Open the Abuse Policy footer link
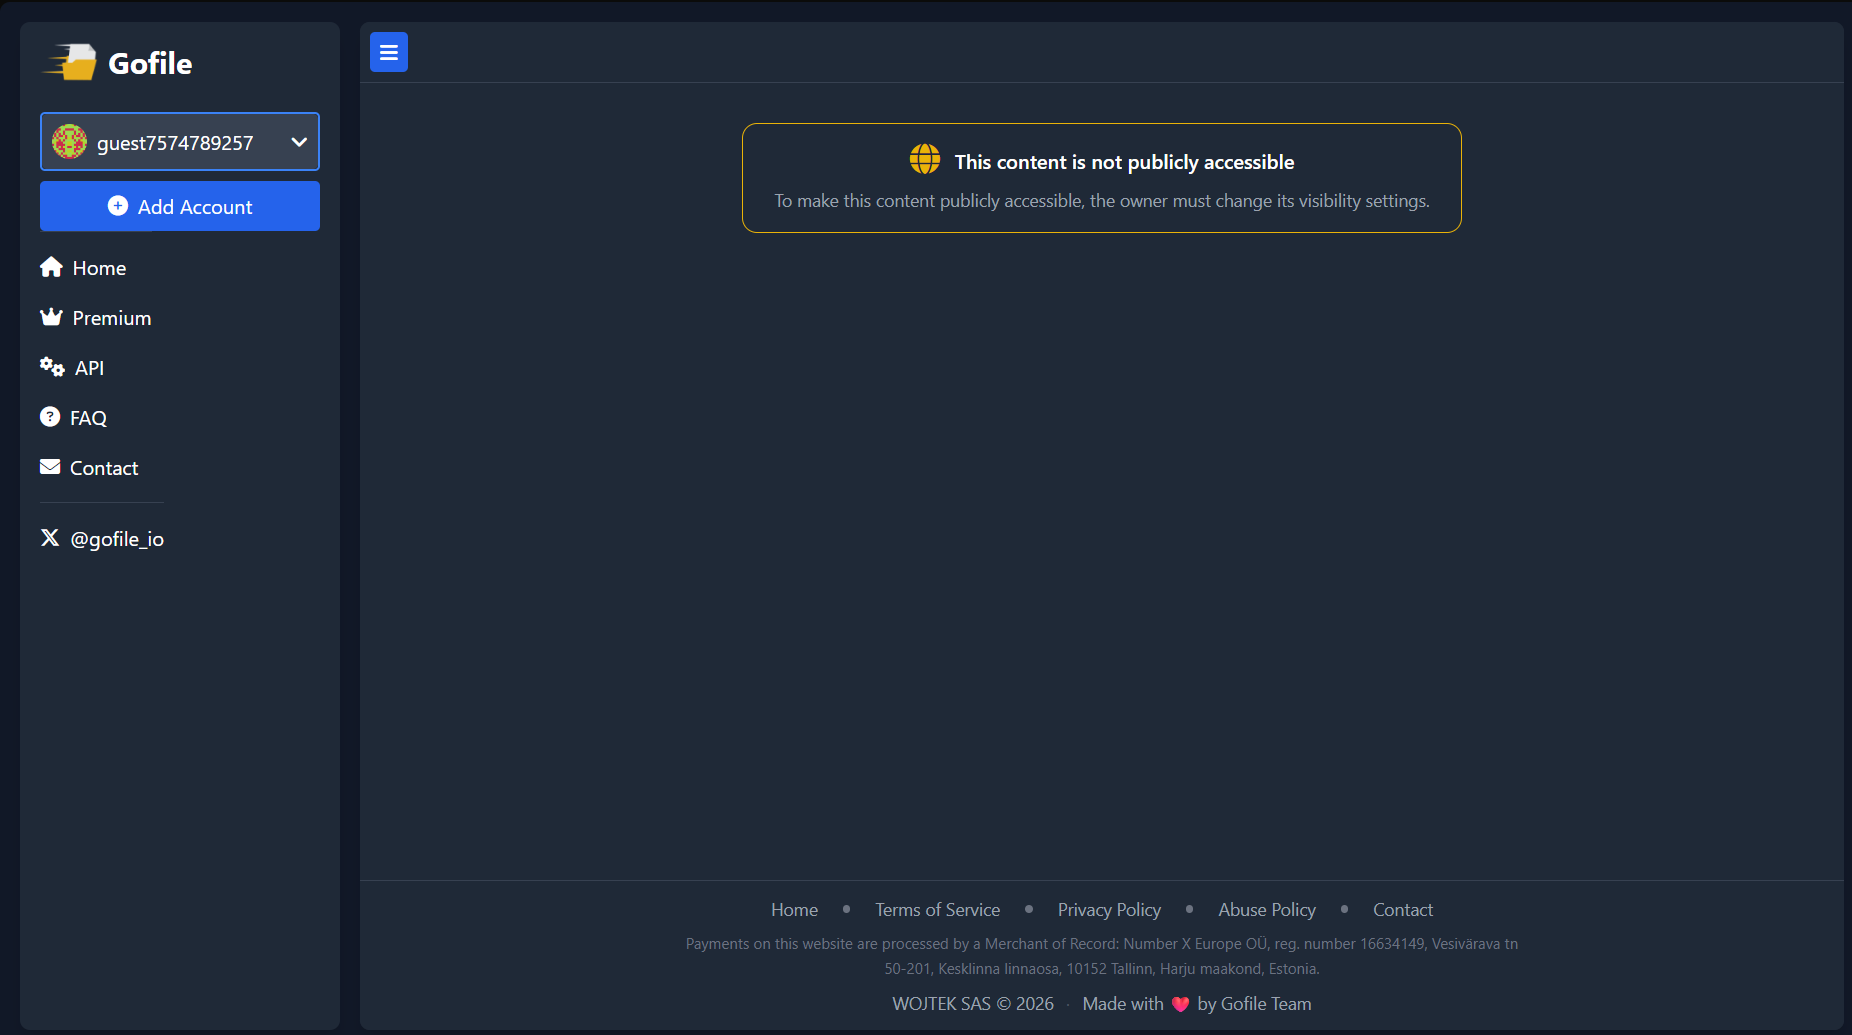This screenshot has width=1852, height=1035. click(1267, 910)
